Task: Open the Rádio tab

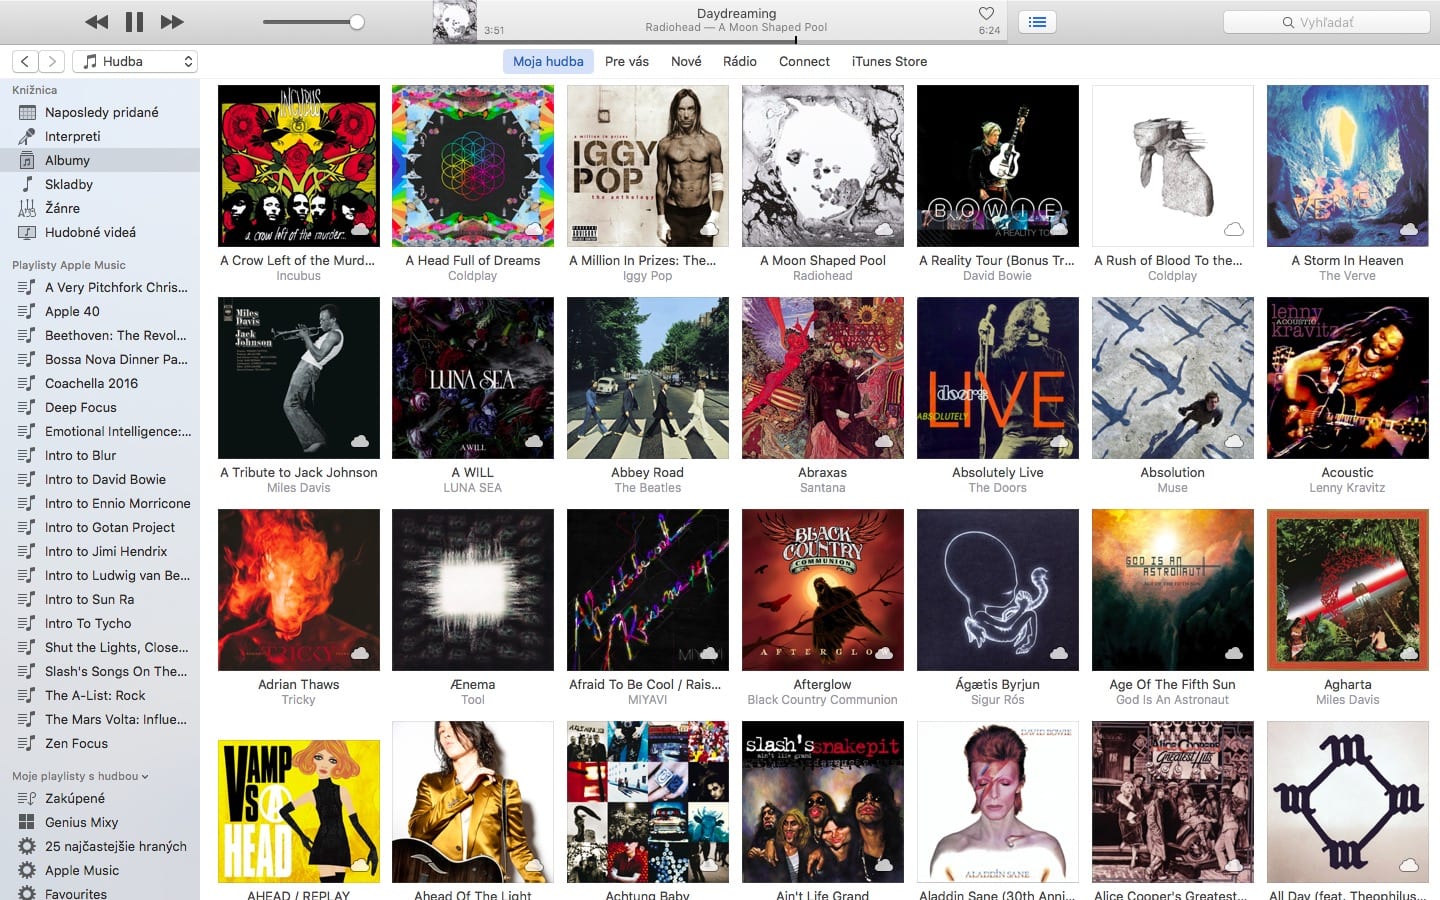Action: point(740,62)
